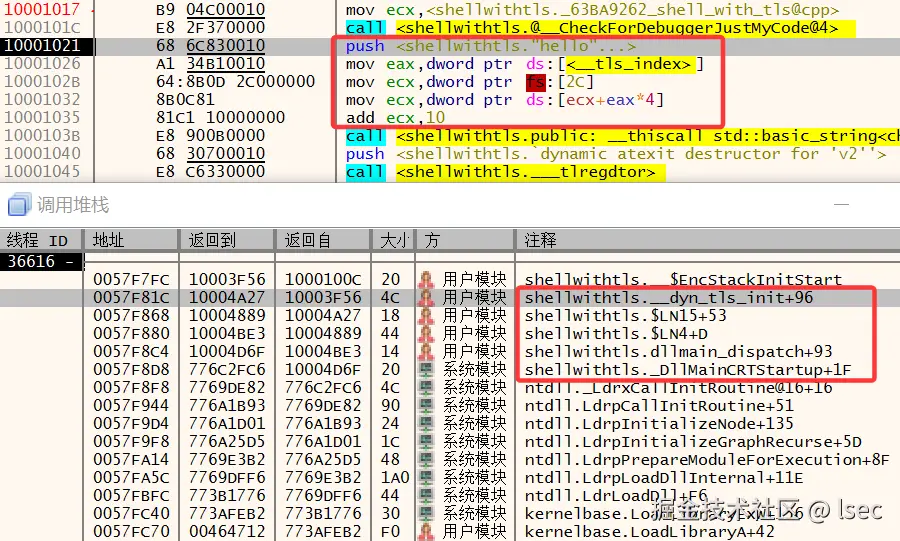Click comment shellwithtls.dllmain_dispatch+93
This screenshot has width=900, height=541.
click(x=678, y=352)
